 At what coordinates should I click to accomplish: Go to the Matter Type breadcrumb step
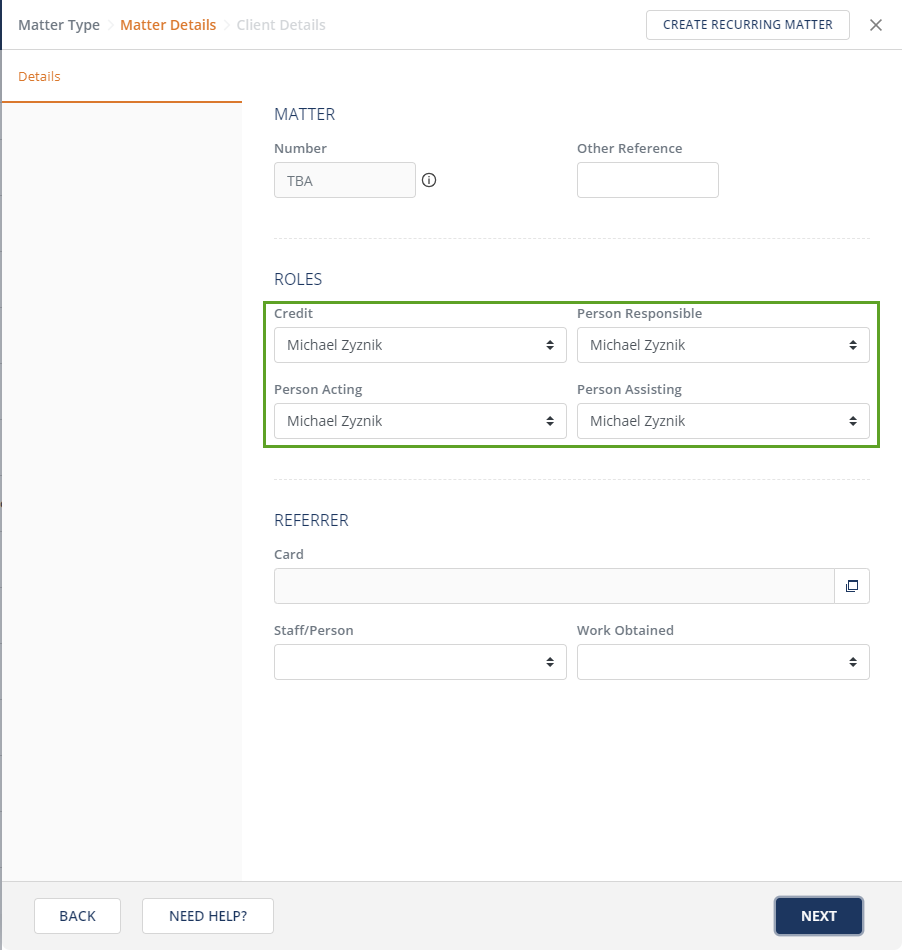pos(59,25)
